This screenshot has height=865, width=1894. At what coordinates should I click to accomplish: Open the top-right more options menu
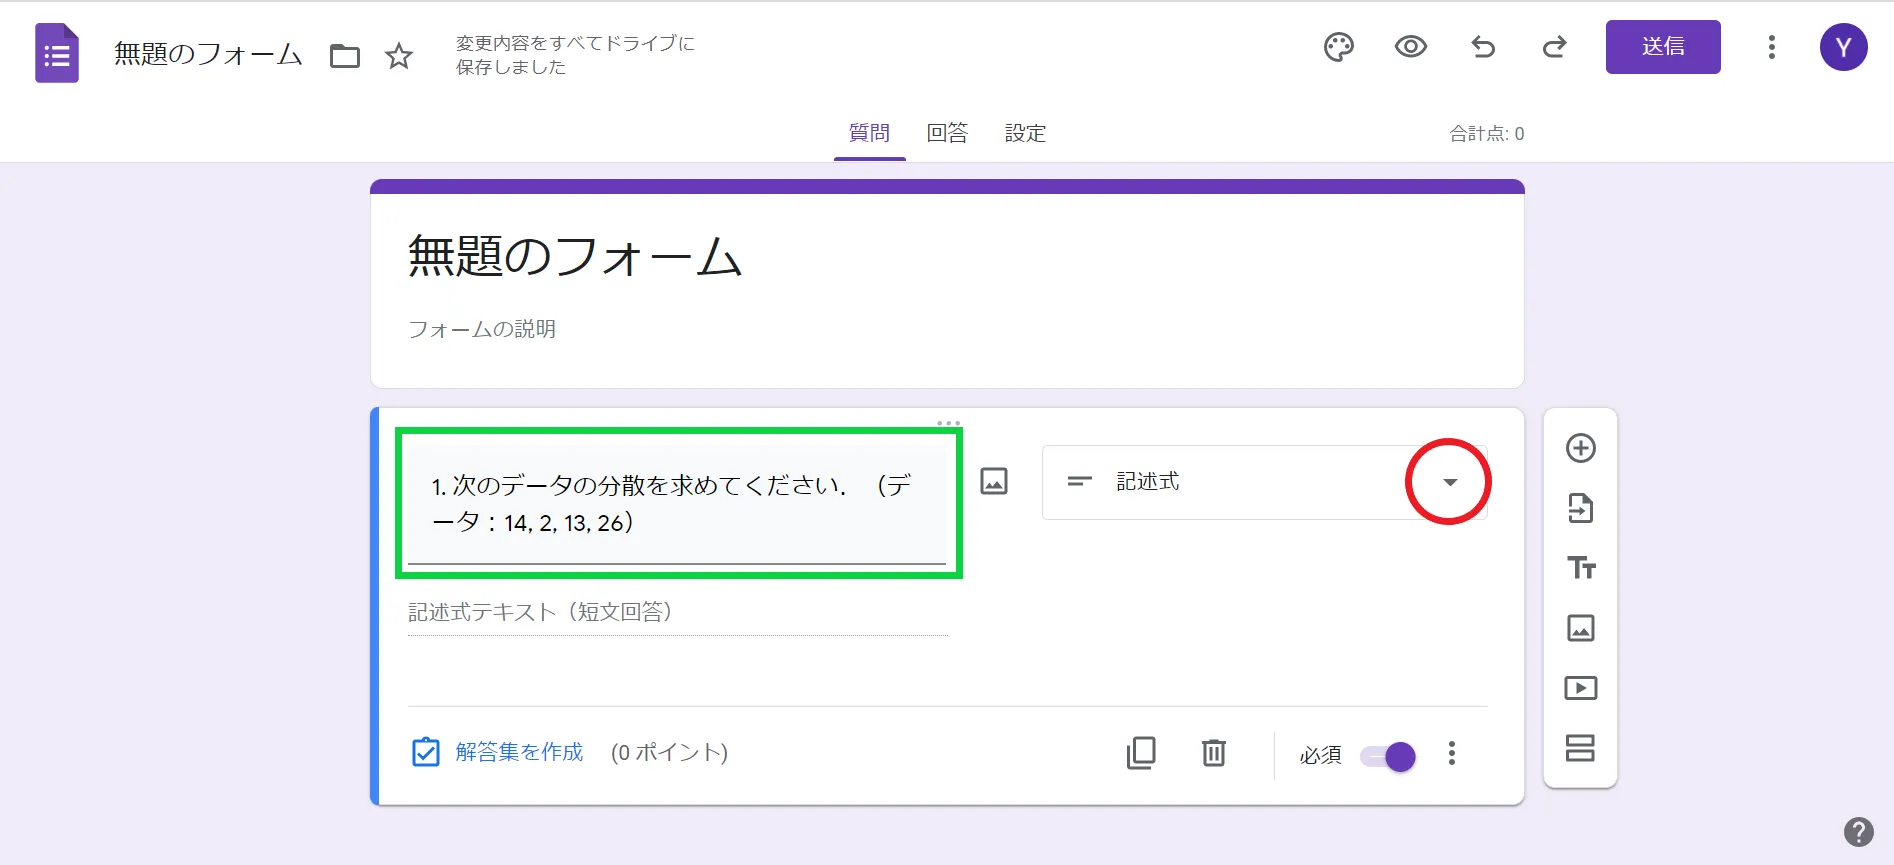(x=1771, y=47)
